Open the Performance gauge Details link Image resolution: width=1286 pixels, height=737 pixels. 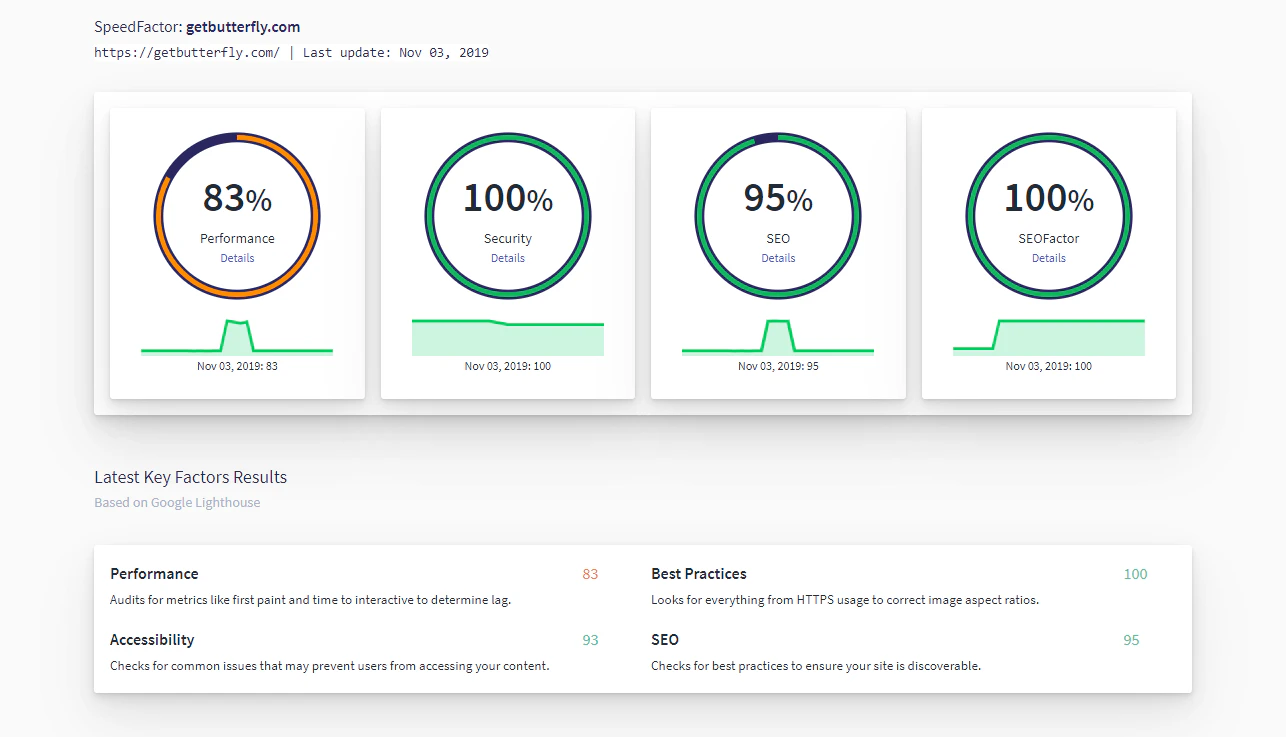click(237, 258)
